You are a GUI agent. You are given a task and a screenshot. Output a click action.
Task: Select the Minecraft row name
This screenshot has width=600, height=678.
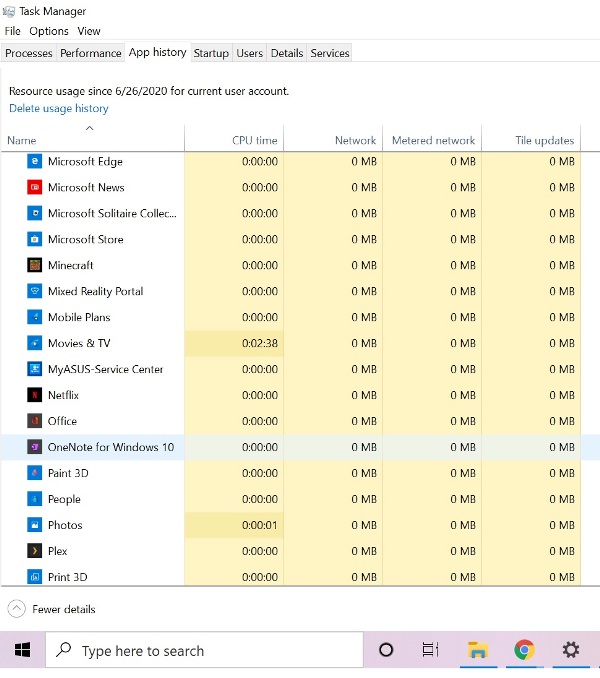pos(70,265)
